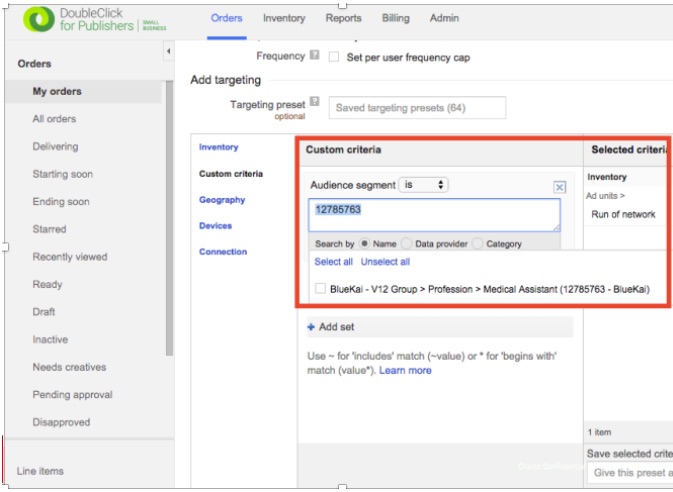The width and height of the screenshot is (673, 492).
Task: Check the BlueKai Medical Assistant segment
Action: click(320, 289)
